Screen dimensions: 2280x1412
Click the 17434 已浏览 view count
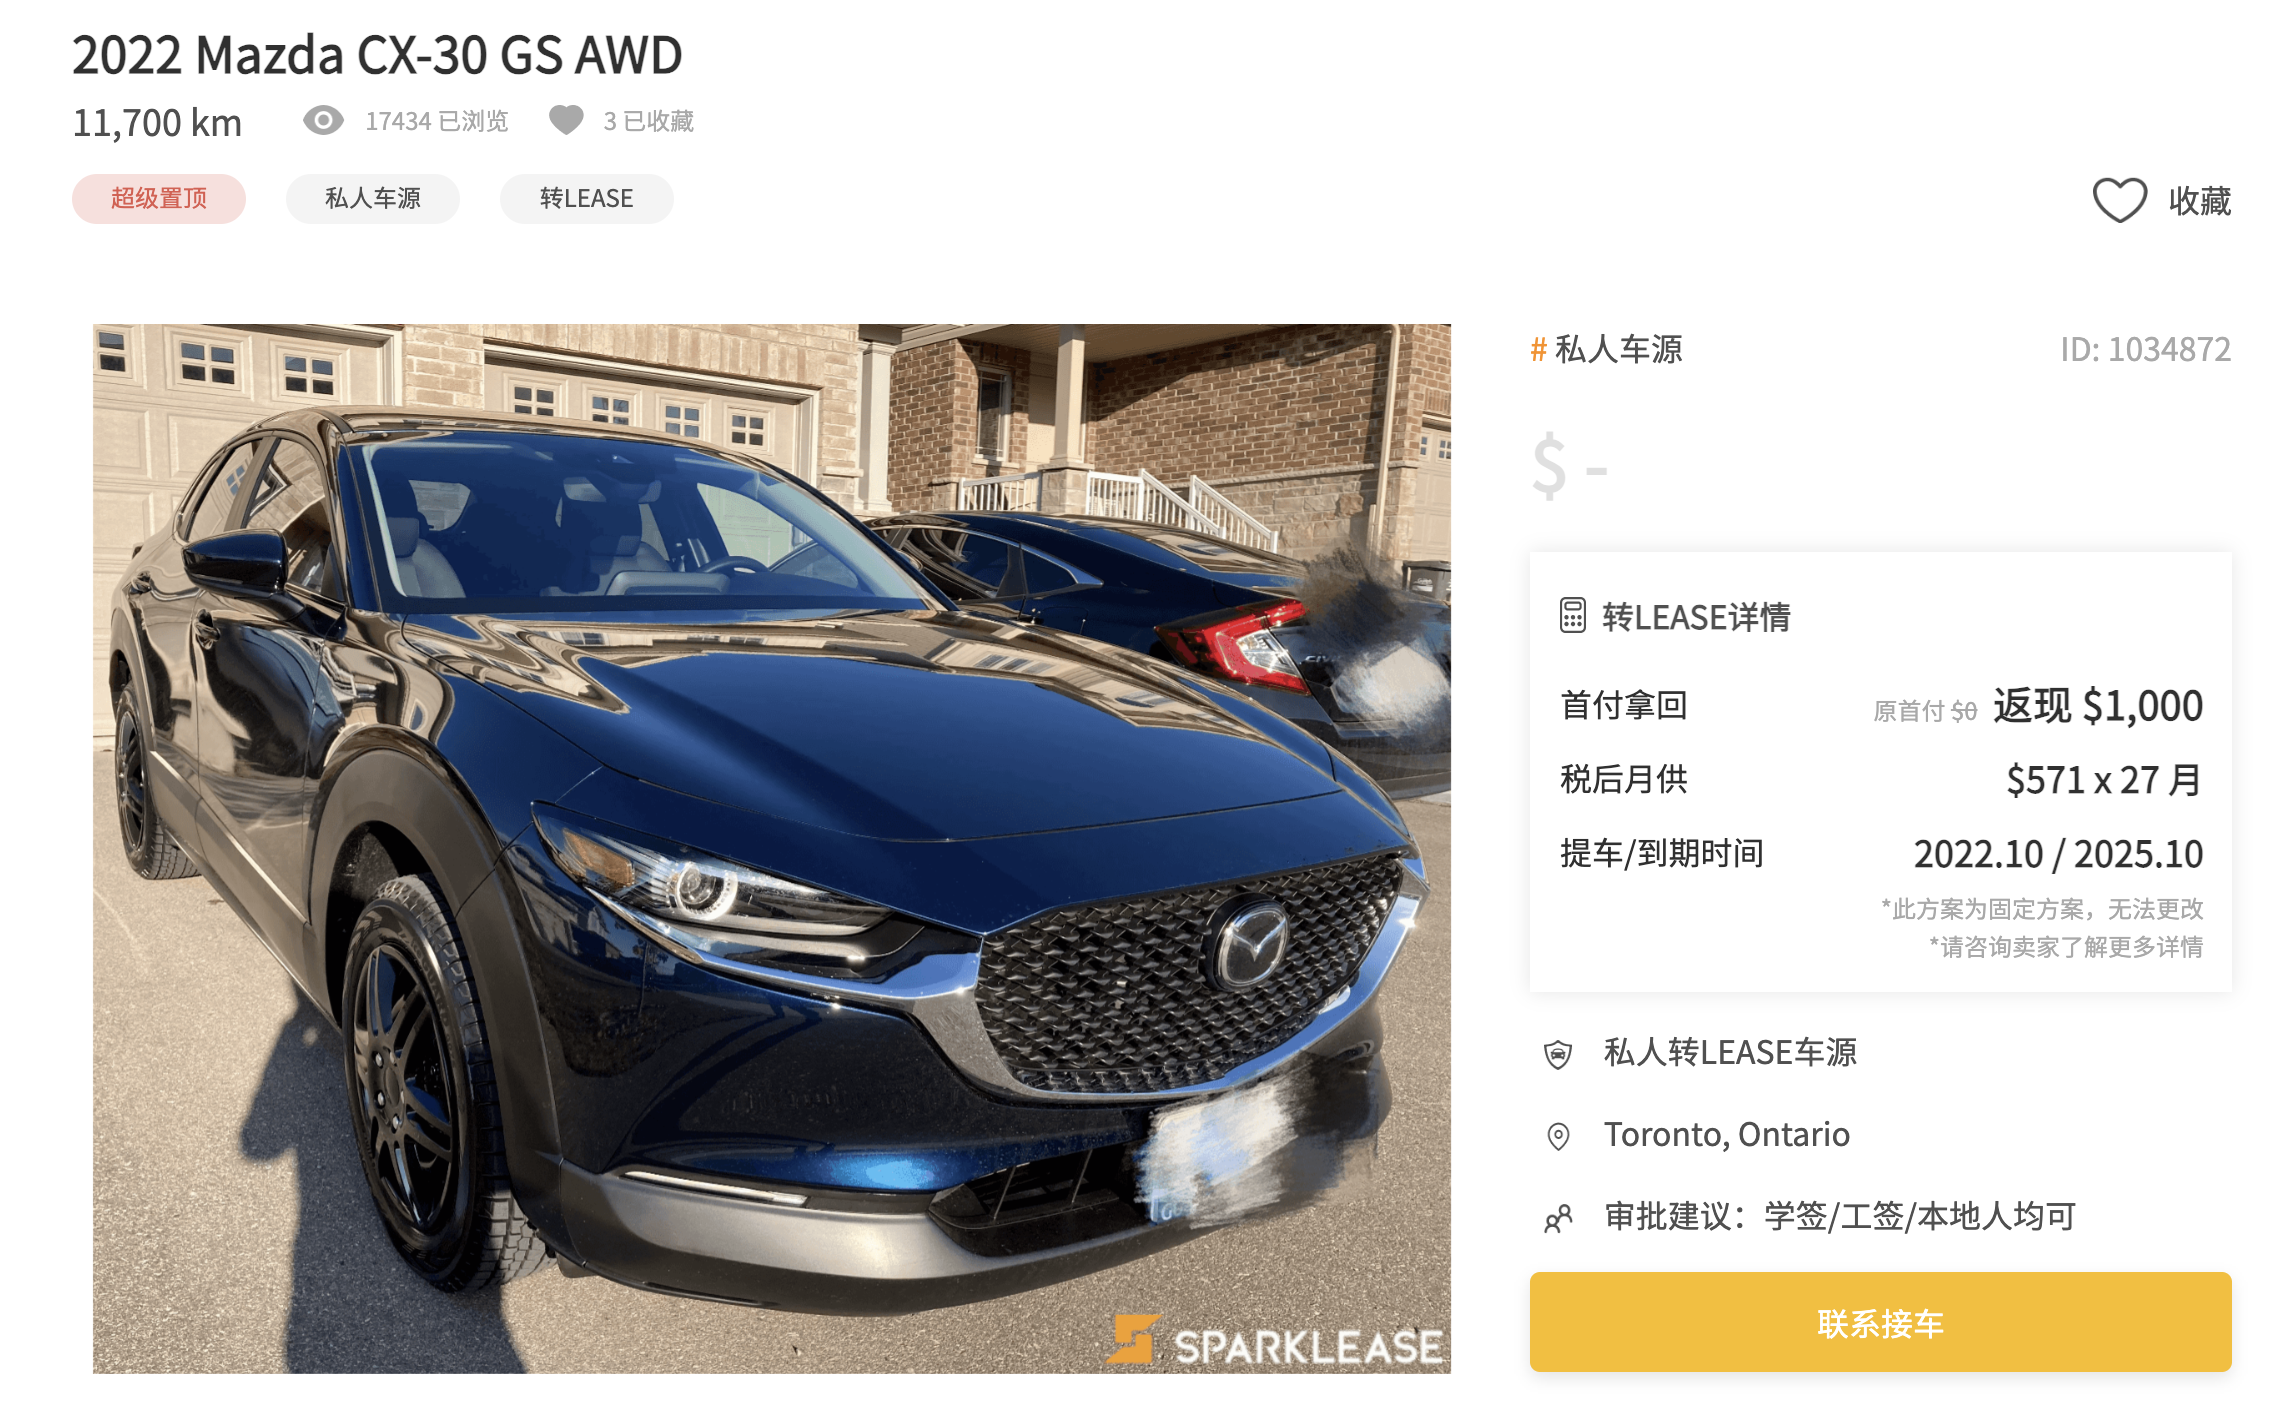(437, 121)
